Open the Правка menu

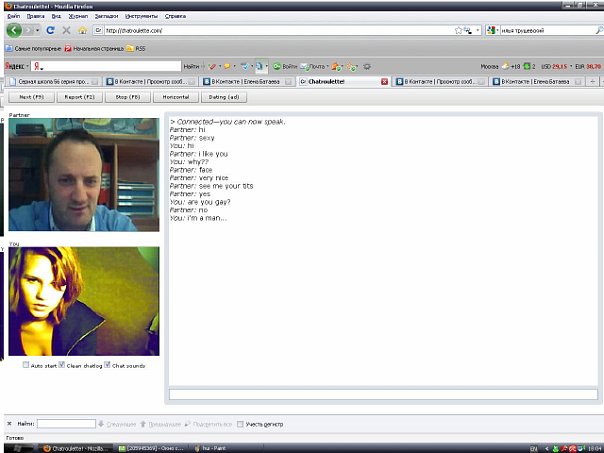pos(35,16)
